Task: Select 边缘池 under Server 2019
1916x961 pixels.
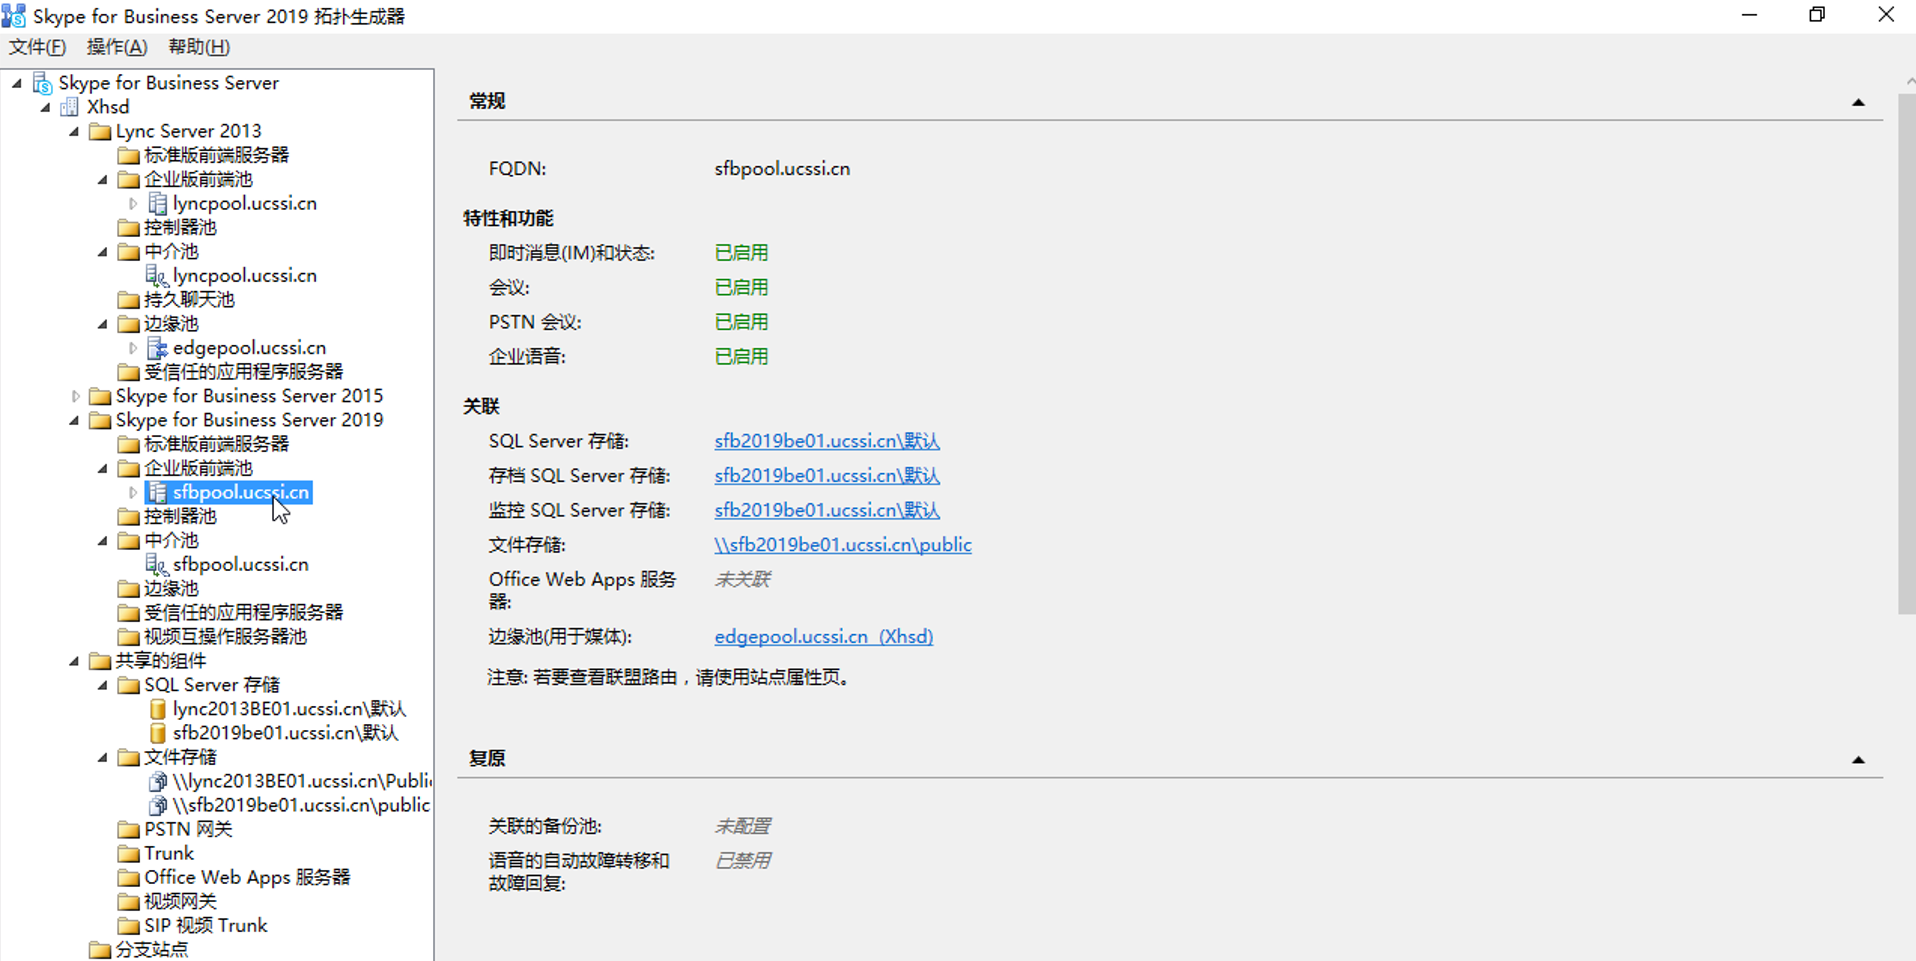Action: coord(171,588)
